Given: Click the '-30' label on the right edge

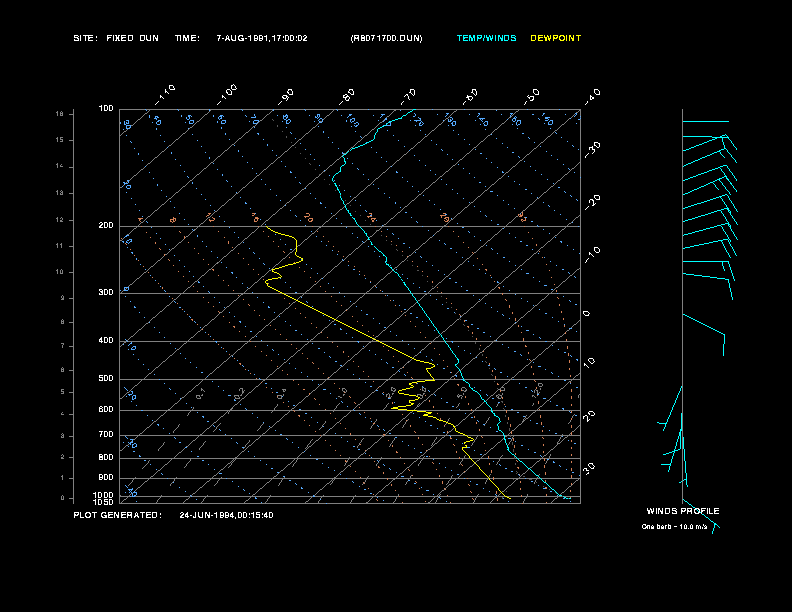Looking at the screenshot, I should tap(592, 149).
